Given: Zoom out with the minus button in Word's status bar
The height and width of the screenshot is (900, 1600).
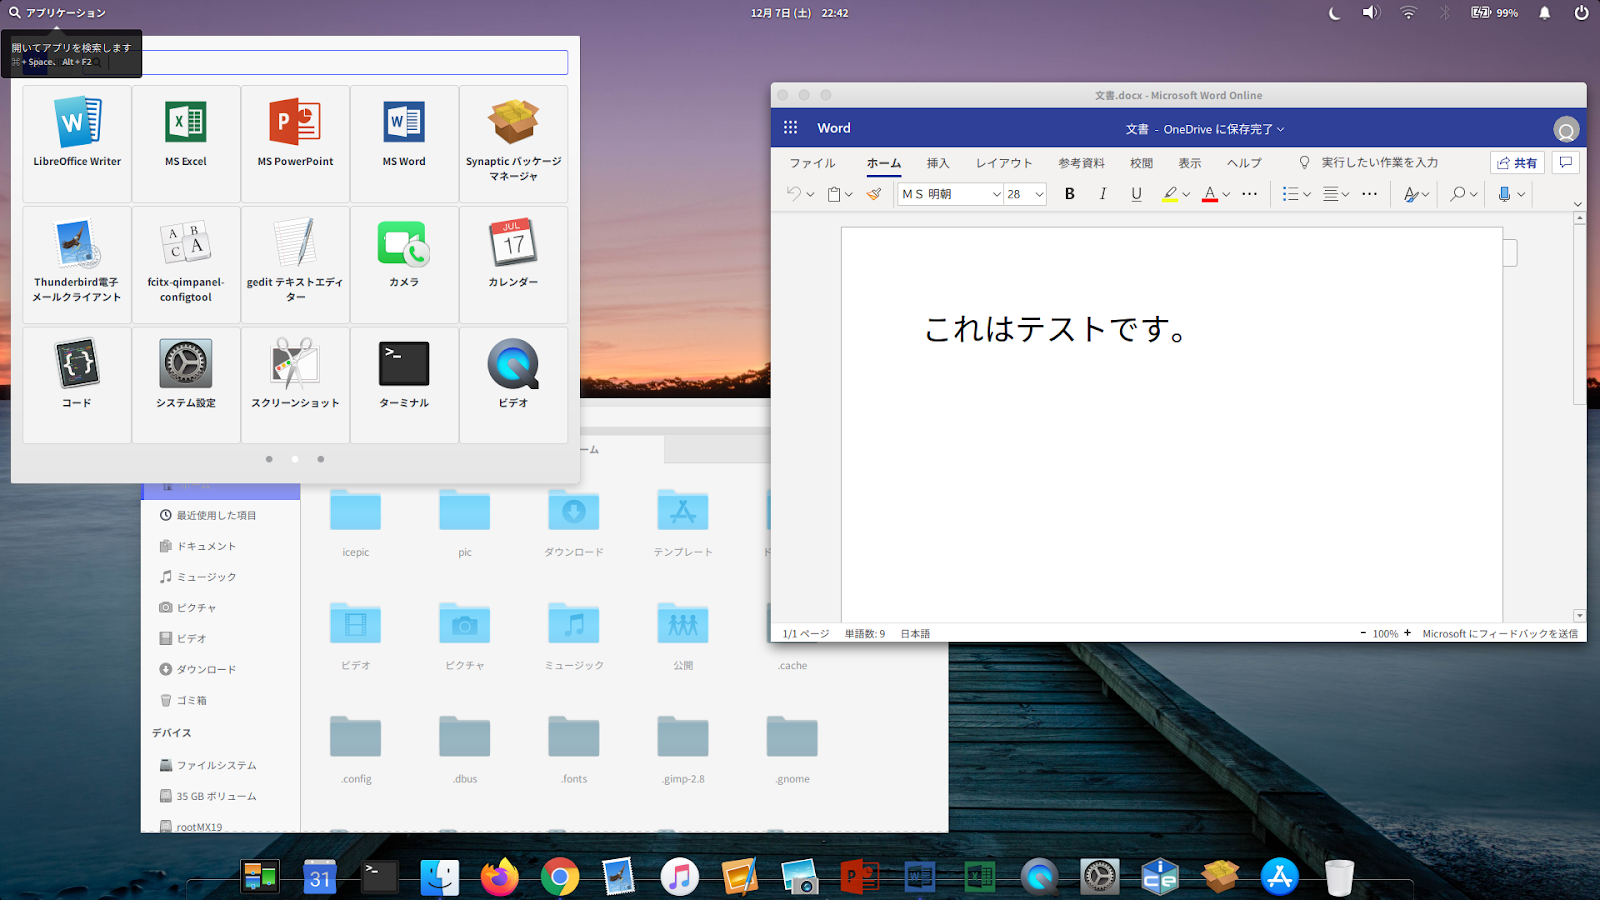Looking at the screenshot, I should pos(1363,633).
